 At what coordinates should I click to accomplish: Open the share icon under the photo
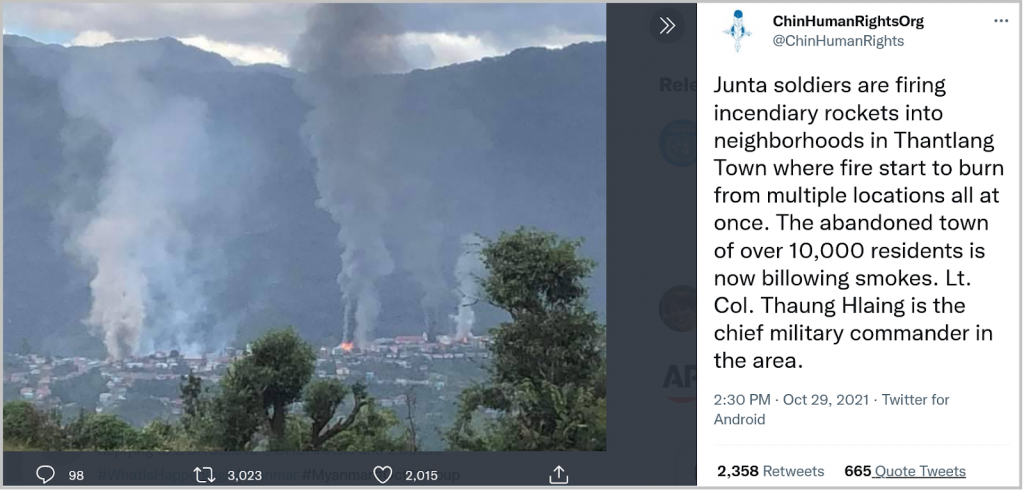pos(558,474)
